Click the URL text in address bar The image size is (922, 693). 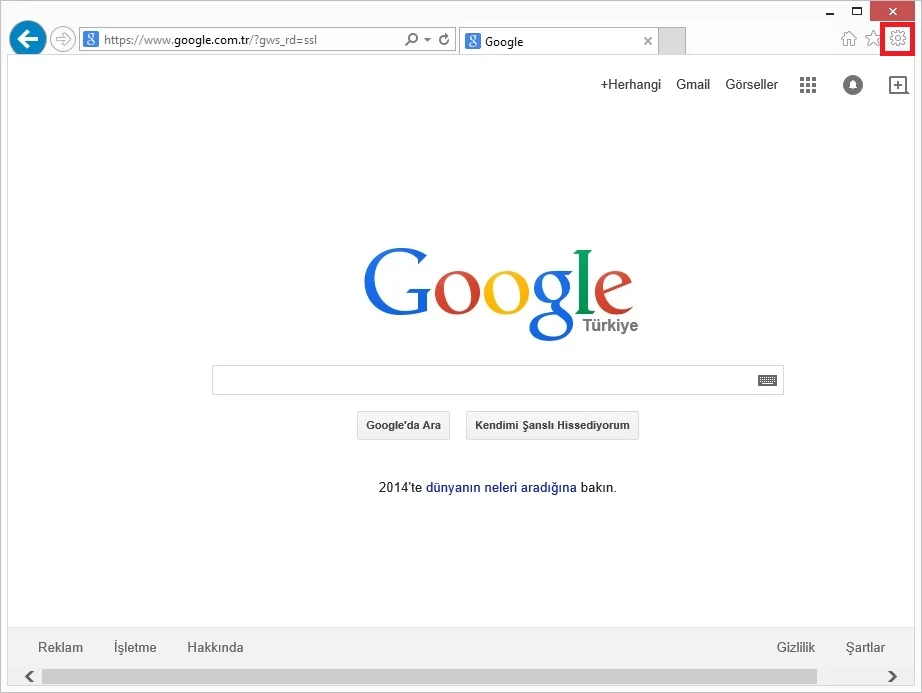click(x=211, y=40)
